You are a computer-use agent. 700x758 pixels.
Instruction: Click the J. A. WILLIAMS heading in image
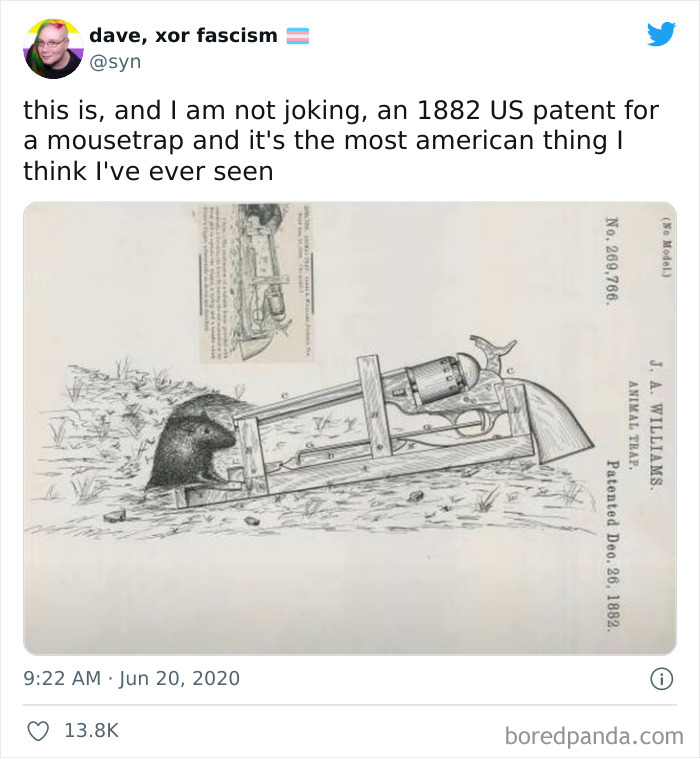coord(655,423)
